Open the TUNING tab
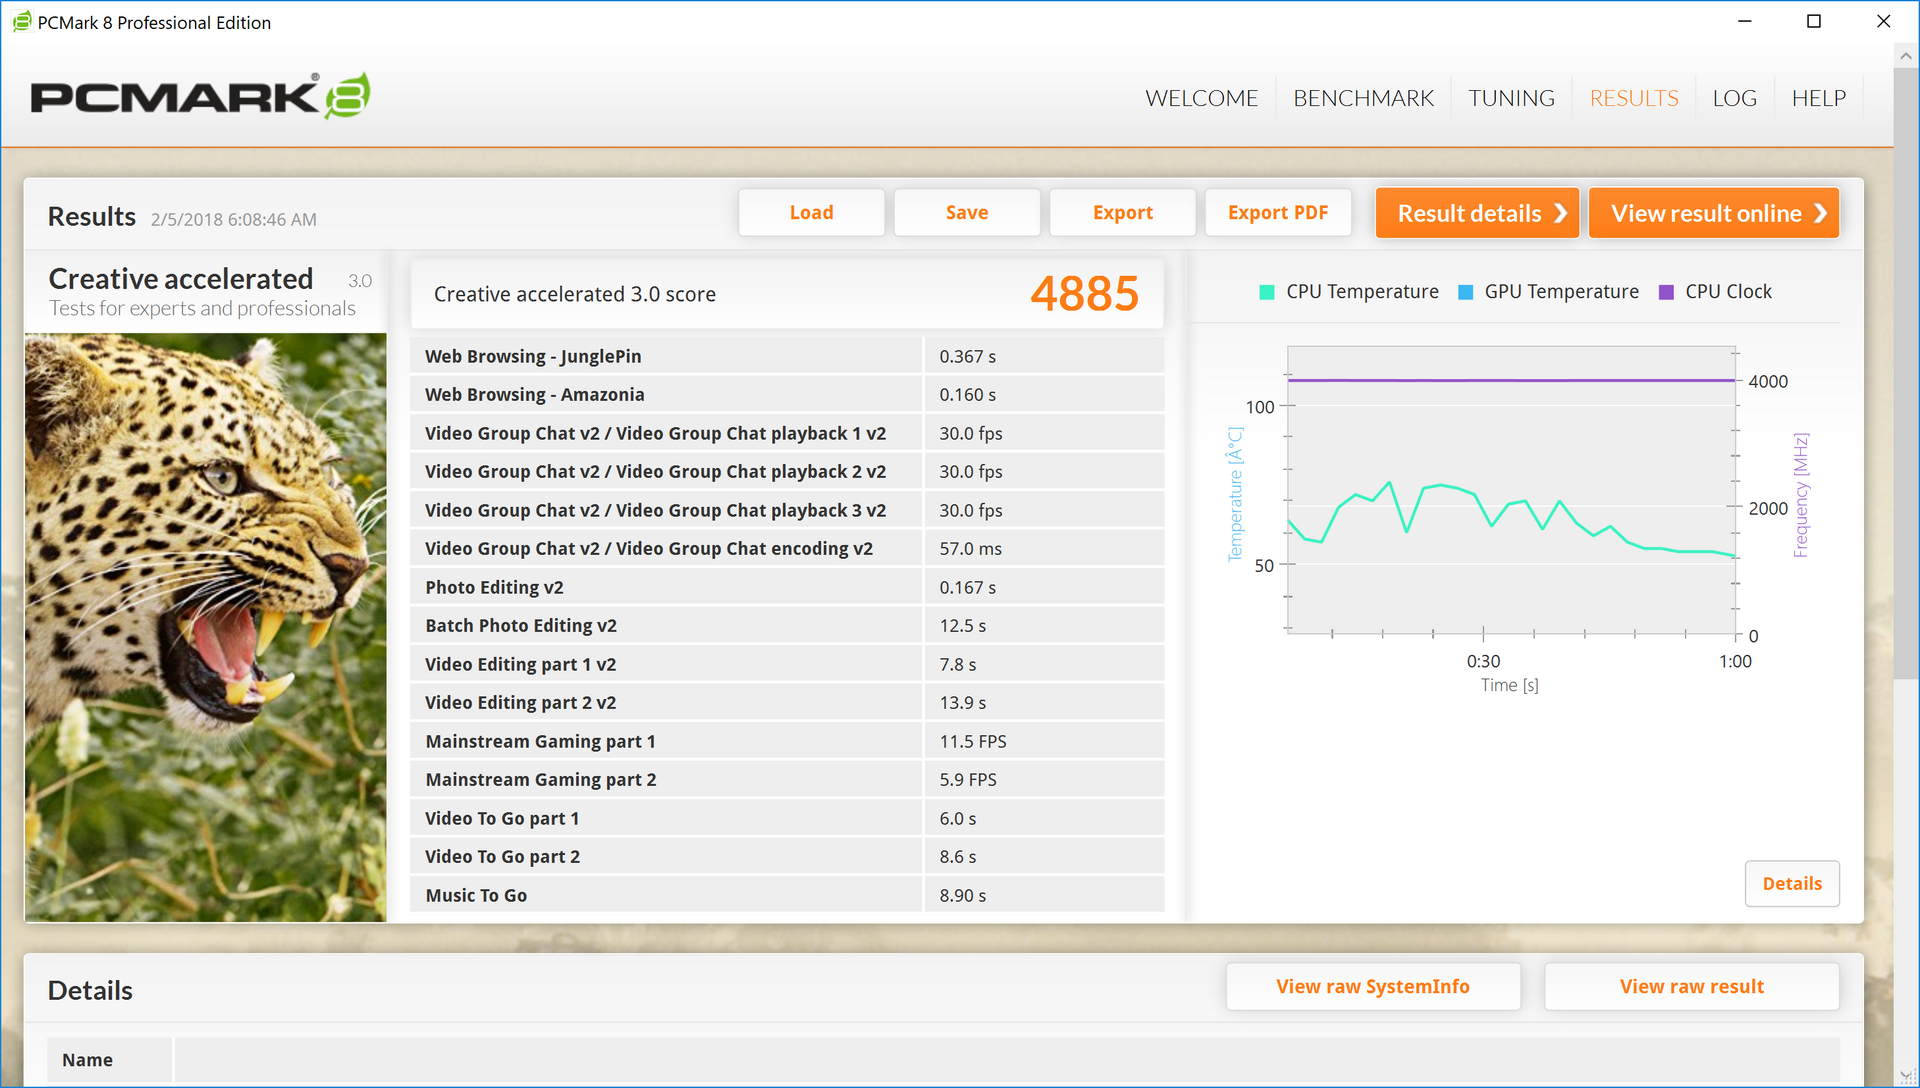1920x1088 pixels. coord(1511,98)
